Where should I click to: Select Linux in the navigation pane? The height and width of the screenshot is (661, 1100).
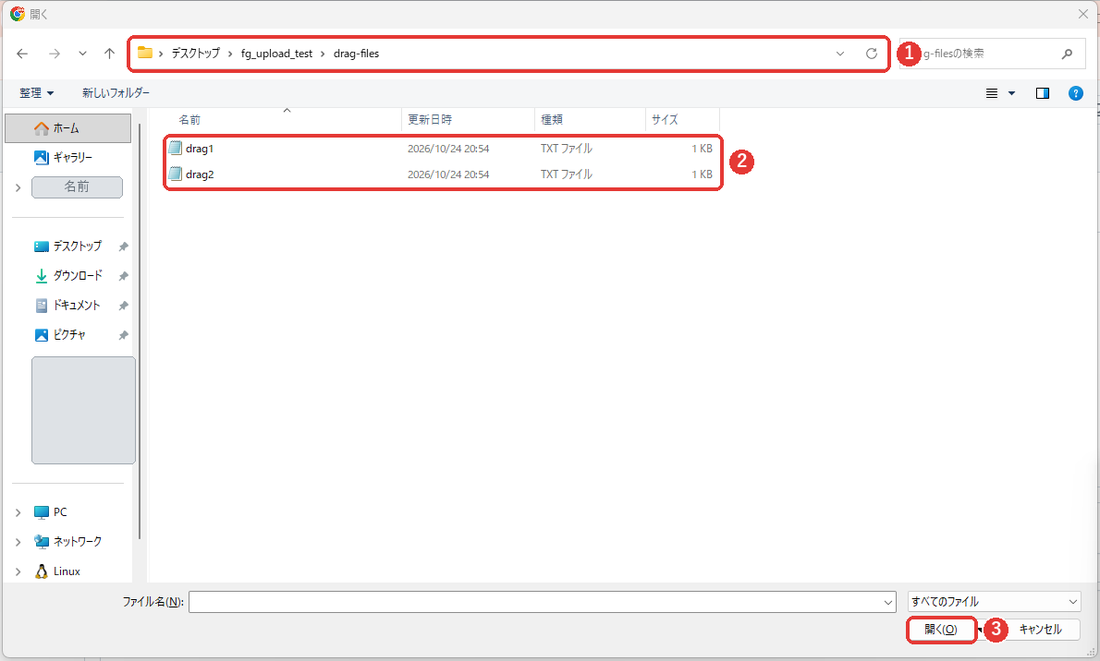pyautogui.click(x=58, y=571)
